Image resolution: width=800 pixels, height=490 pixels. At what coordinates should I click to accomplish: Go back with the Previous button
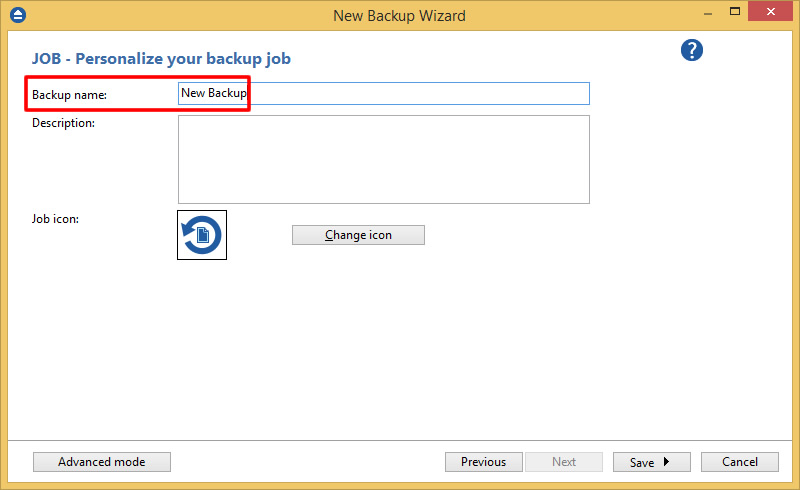[x=483, y=462]
